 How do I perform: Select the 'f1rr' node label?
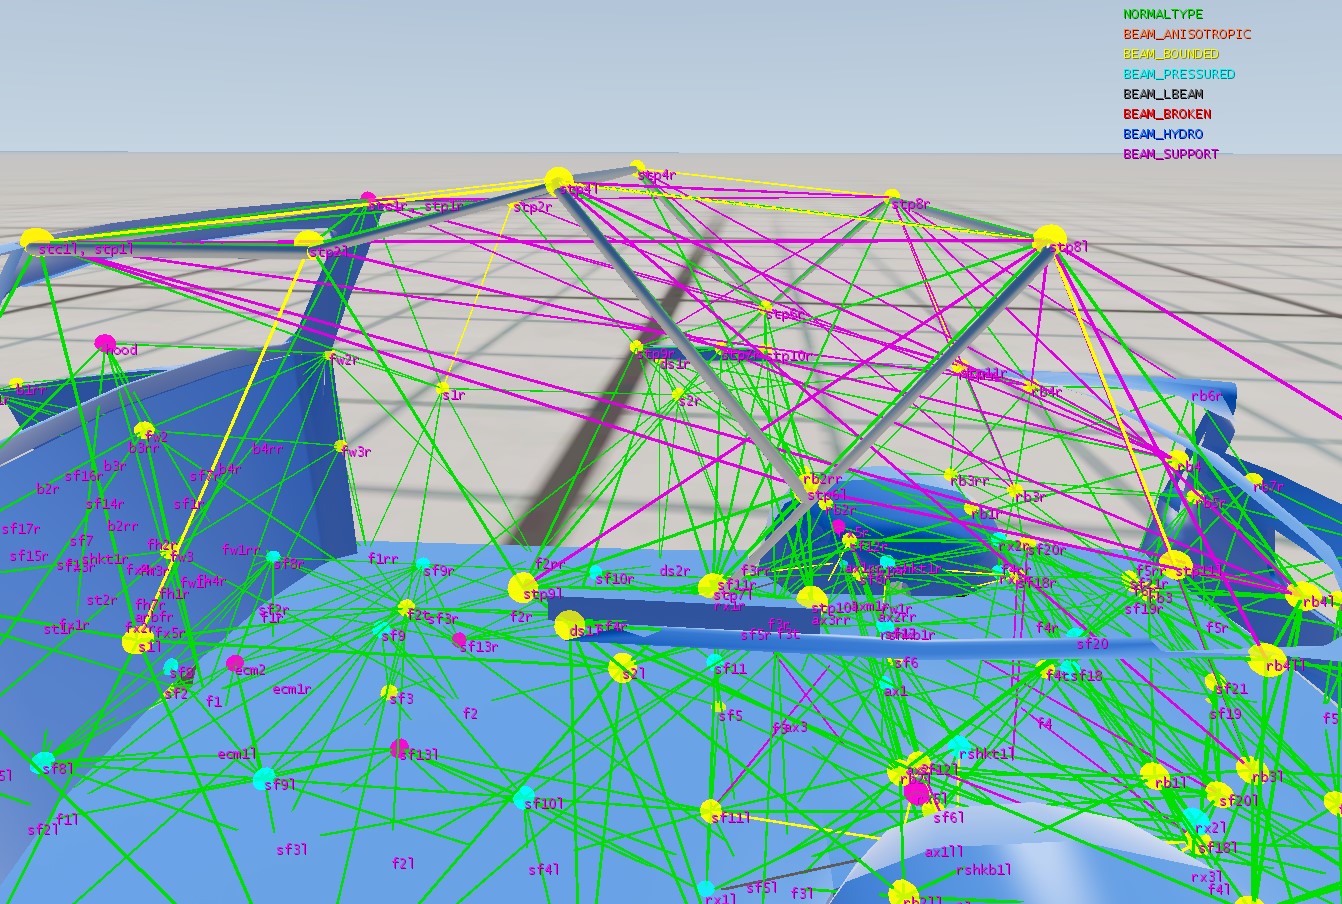coord(383,559)
